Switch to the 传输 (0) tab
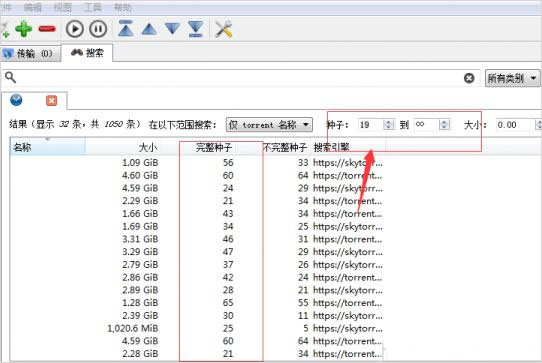The image size is (542, 363). tap(30, 54)
